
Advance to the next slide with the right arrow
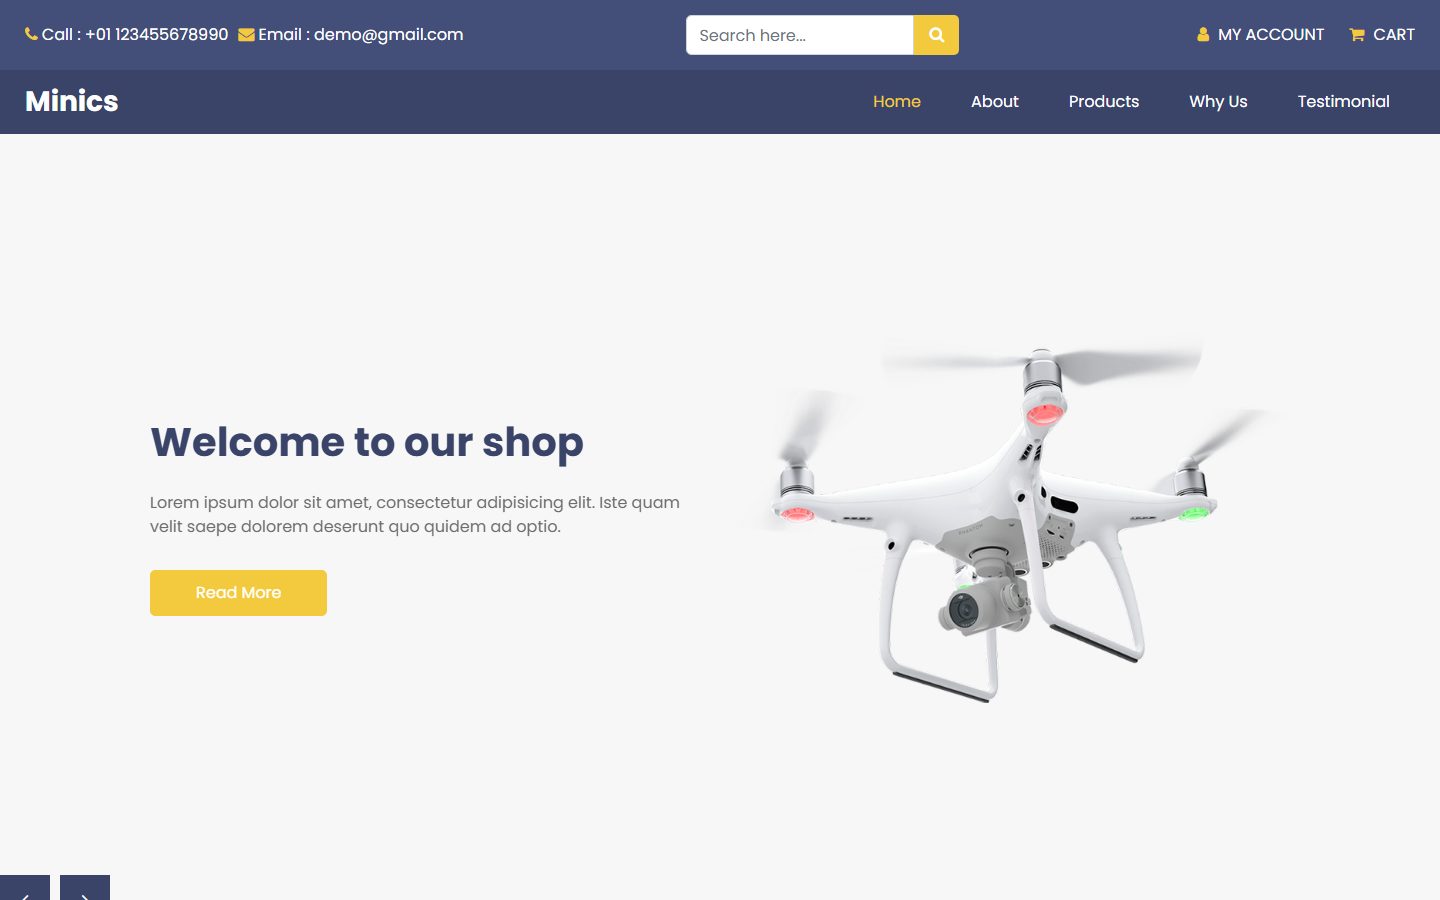(x=85, y=888)
